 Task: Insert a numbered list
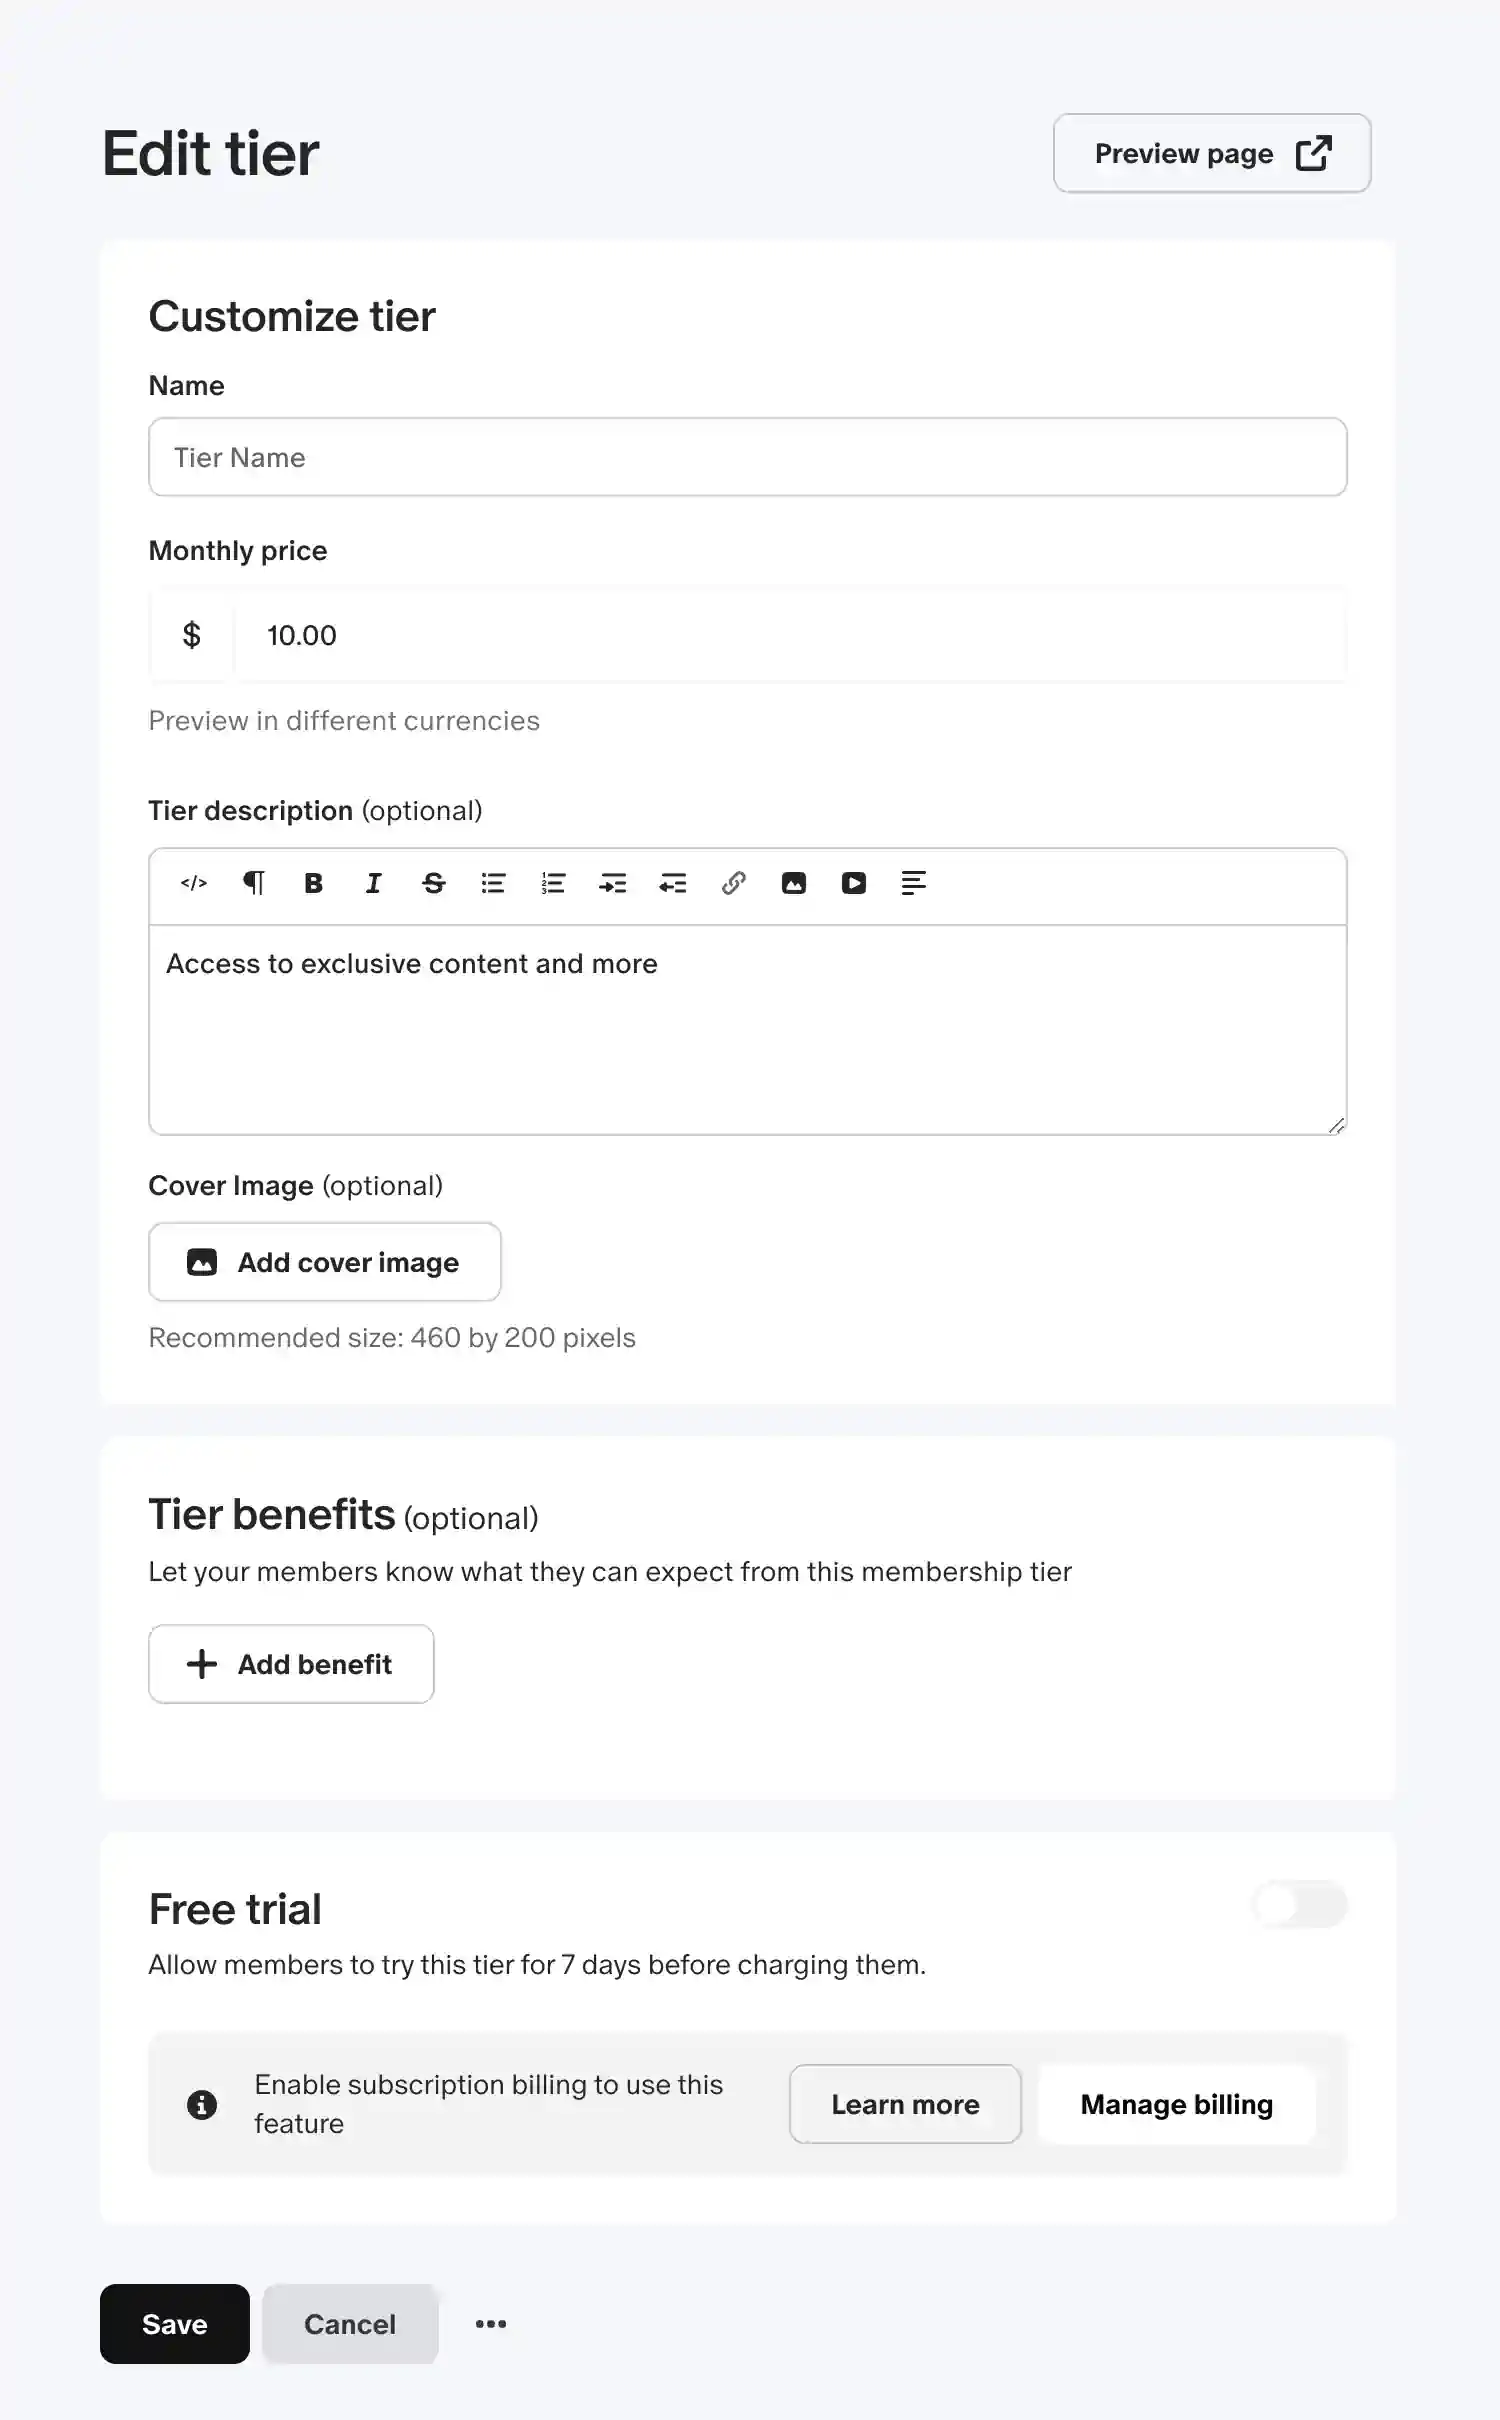point(553,883)
